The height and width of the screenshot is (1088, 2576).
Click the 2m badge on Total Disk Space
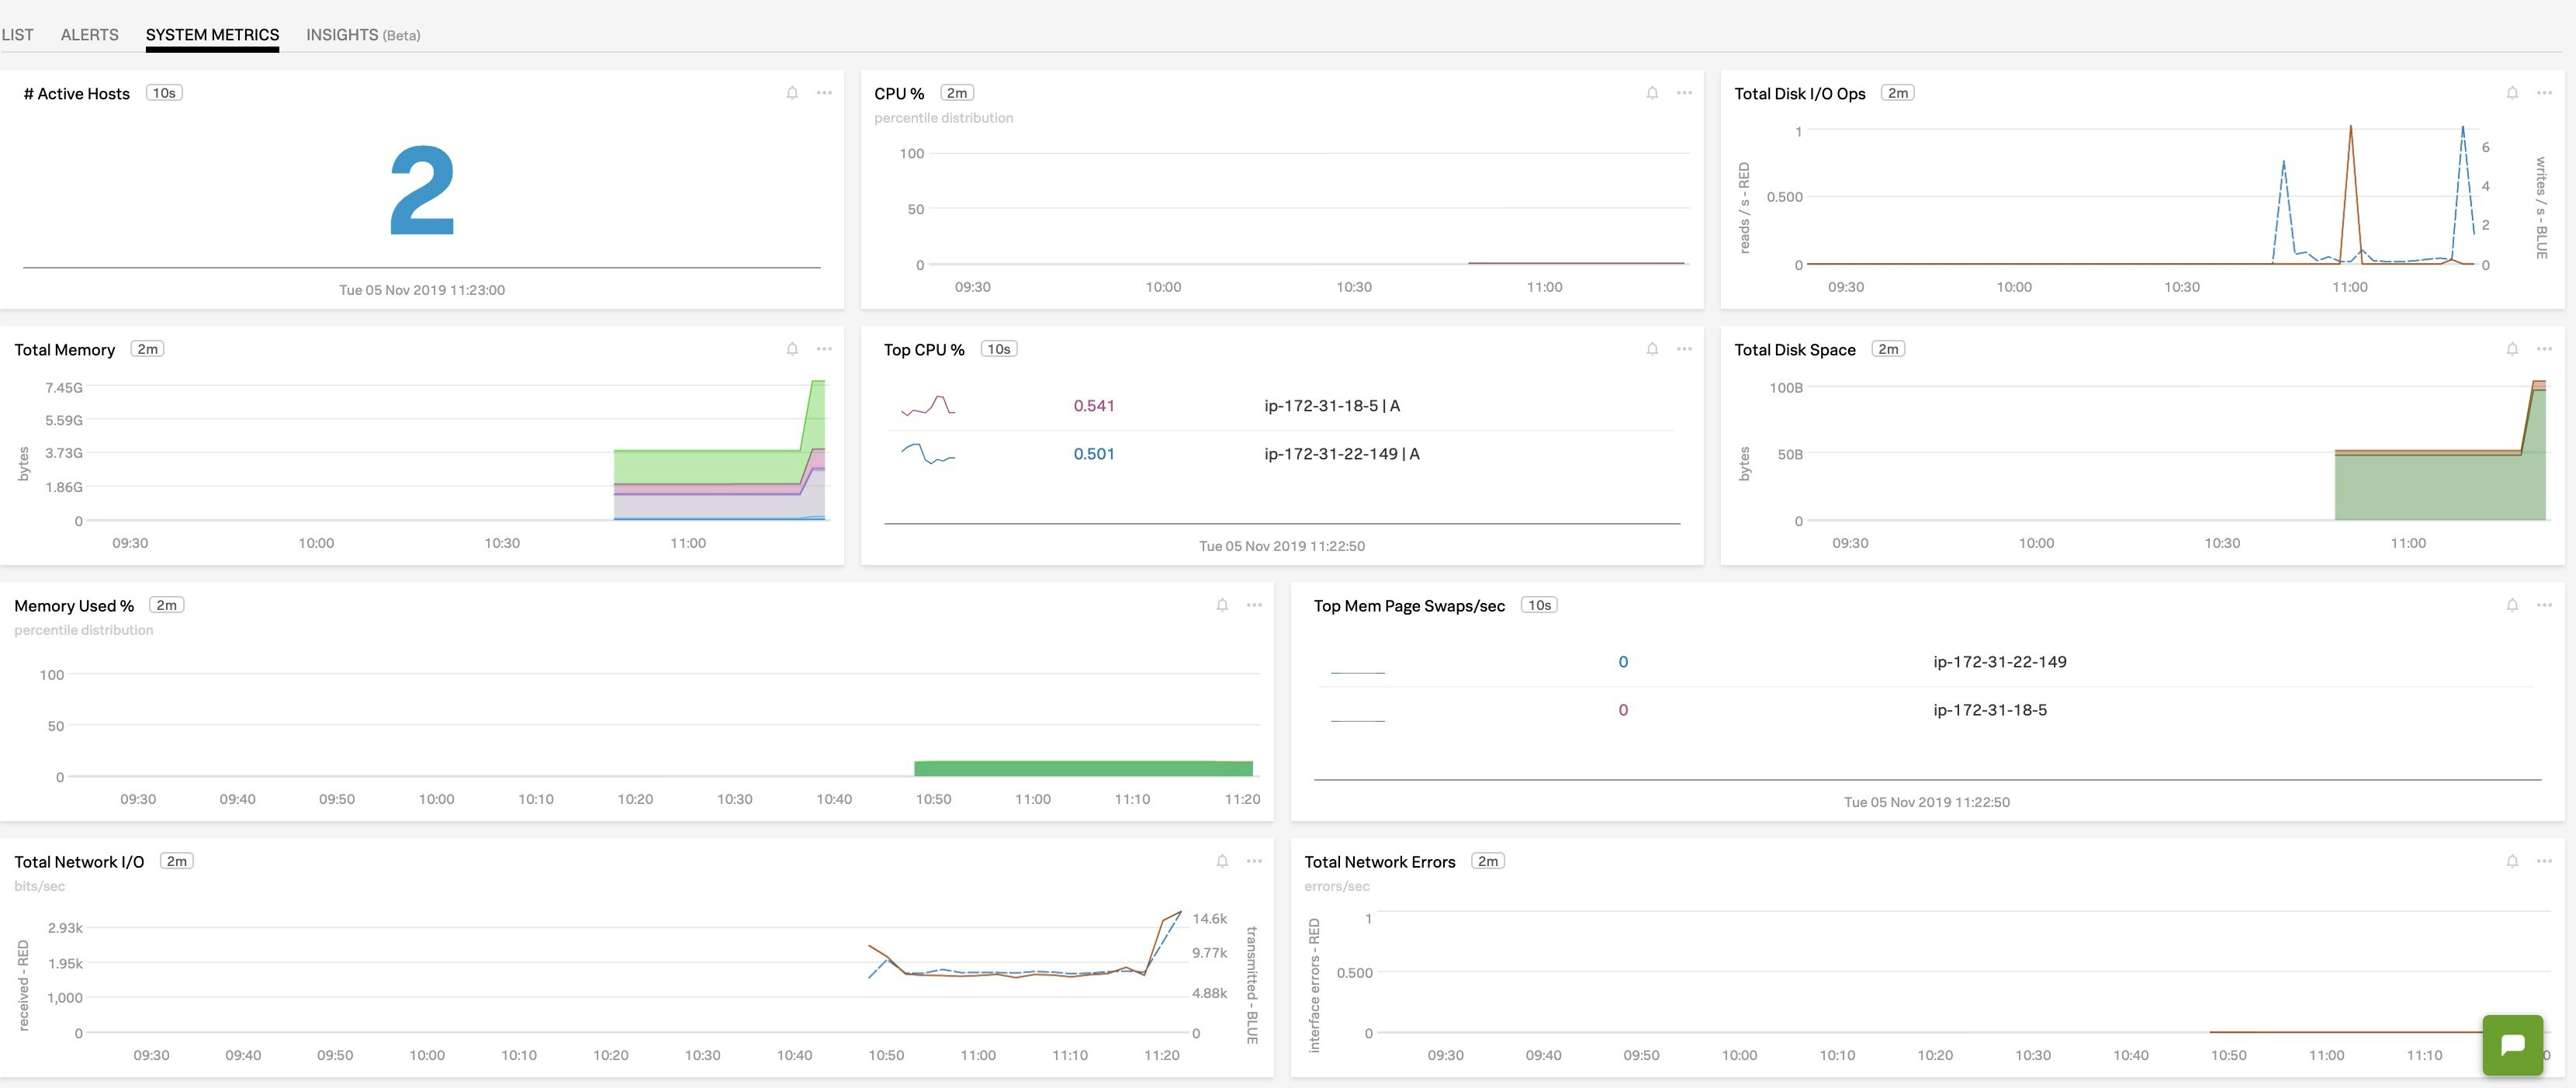tap(1887, 349)
